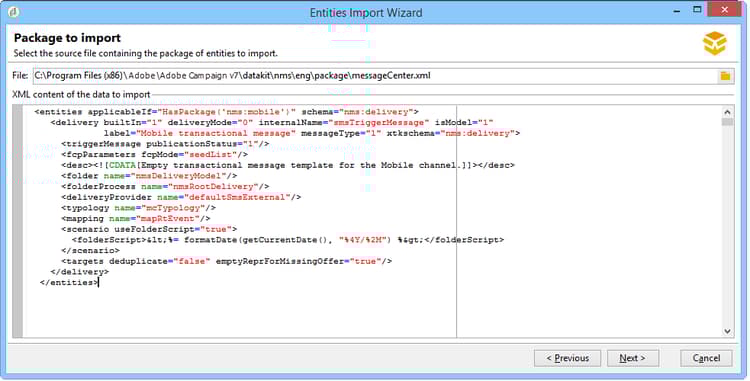Click the triggerMessage publicationStatus line
The width and height of the screenshot is (750, 381).
165,144
